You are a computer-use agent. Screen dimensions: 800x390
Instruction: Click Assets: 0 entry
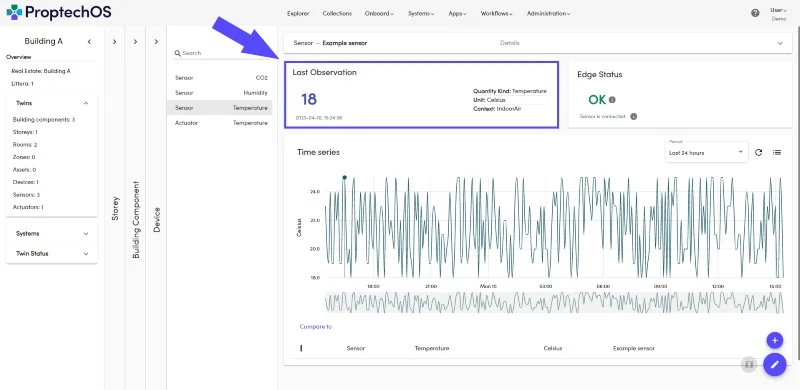tap(24, 170)
